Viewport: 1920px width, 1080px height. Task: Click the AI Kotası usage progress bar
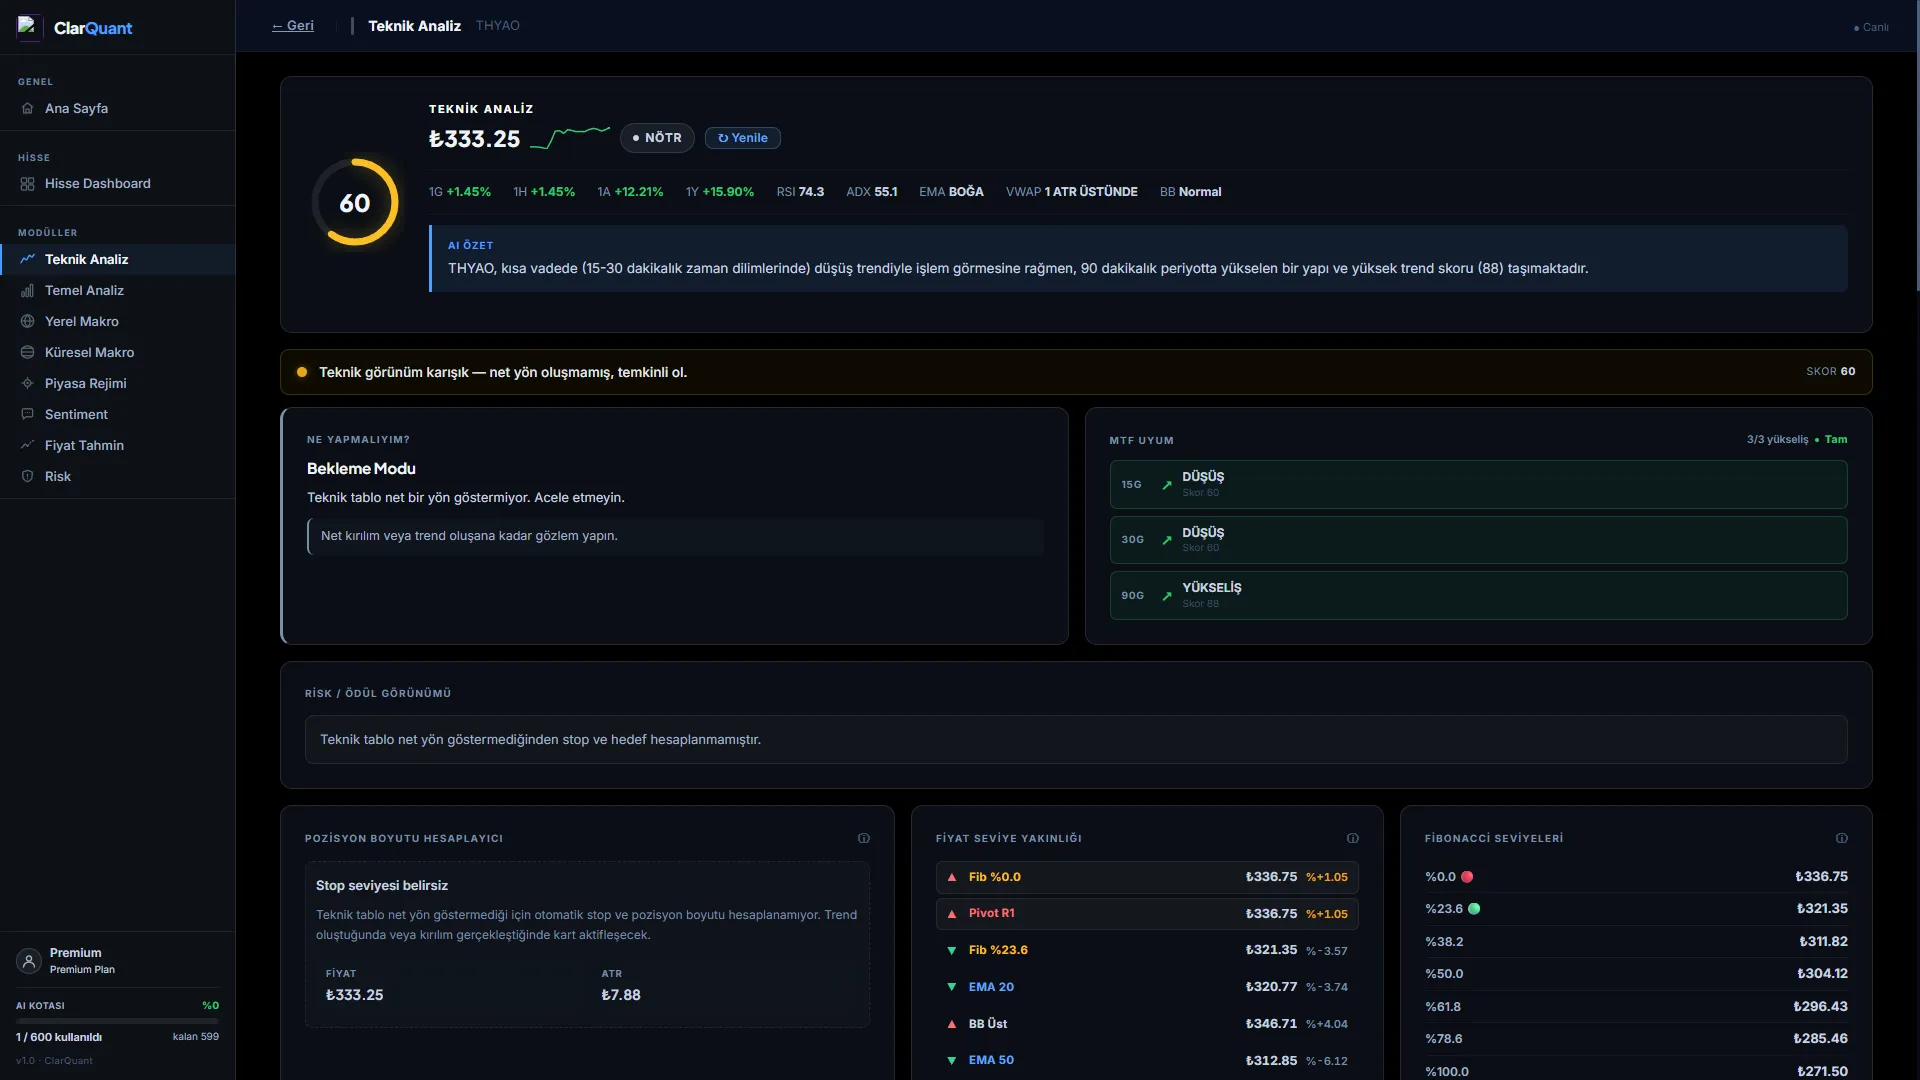click(117, 1021)
